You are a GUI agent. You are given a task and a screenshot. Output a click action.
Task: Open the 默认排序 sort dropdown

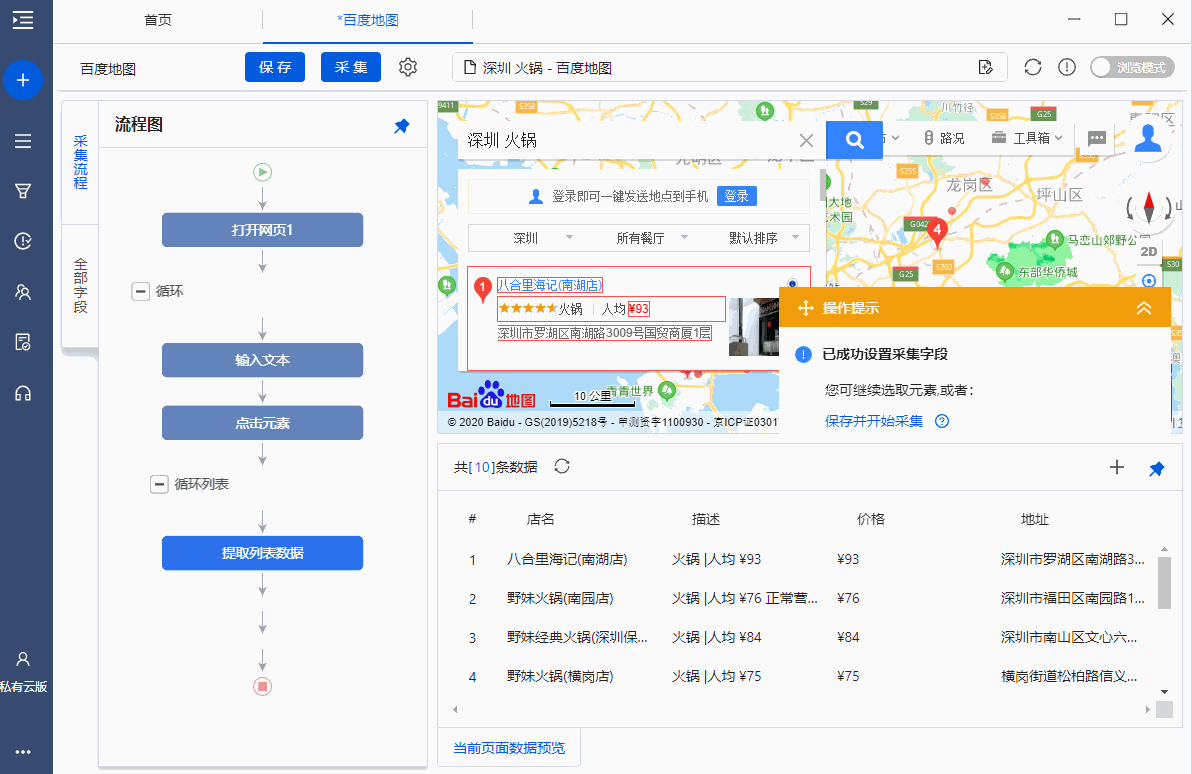coord(764,238)
